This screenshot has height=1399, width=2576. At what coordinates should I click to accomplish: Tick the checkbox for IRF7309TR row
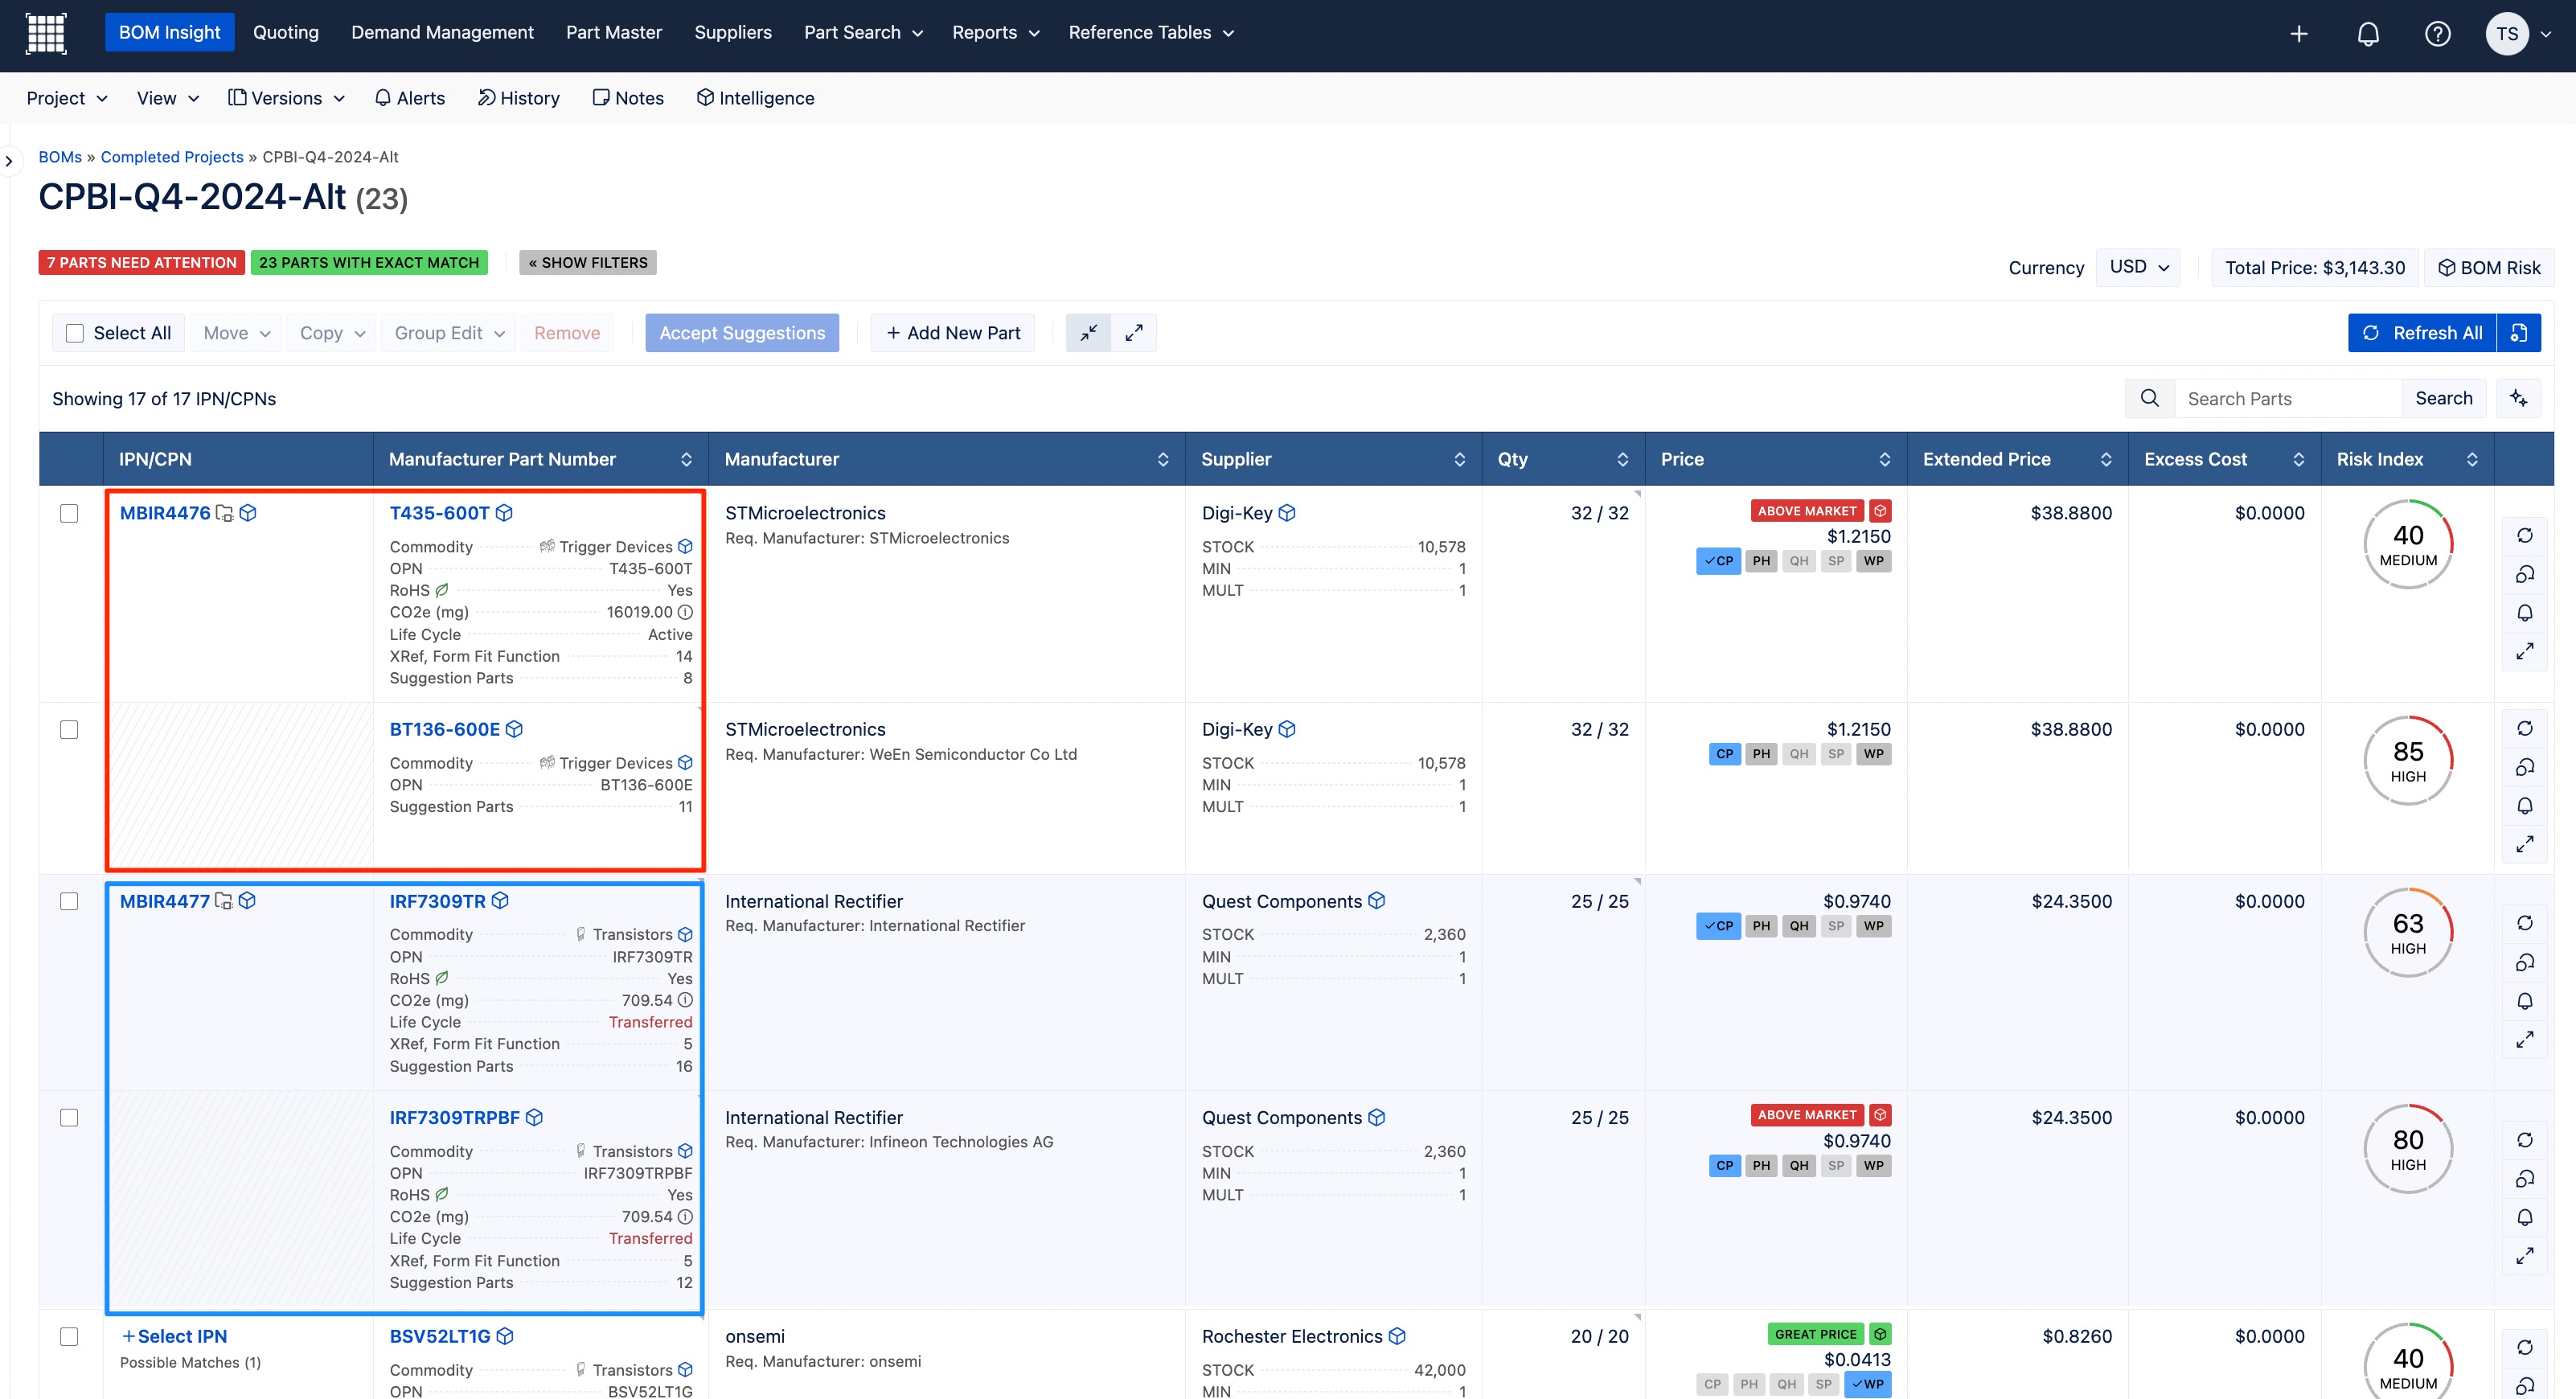(x=69, y=901)
